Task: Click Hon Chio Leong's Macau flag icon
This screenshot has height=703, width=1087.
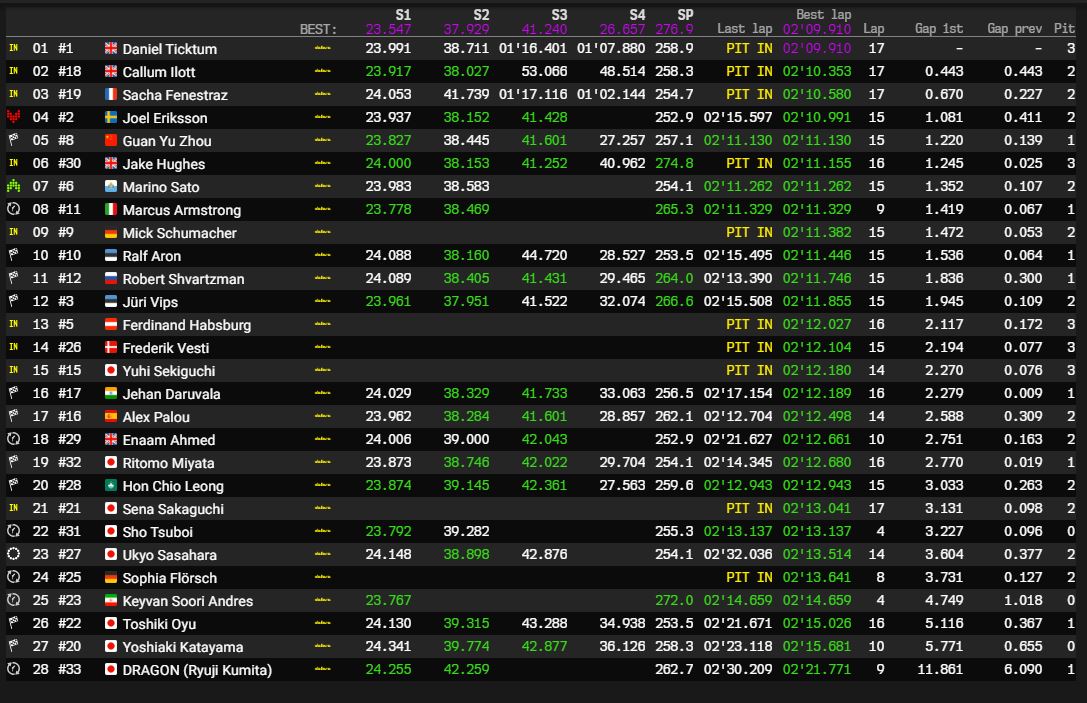Action: coord(111,485)
